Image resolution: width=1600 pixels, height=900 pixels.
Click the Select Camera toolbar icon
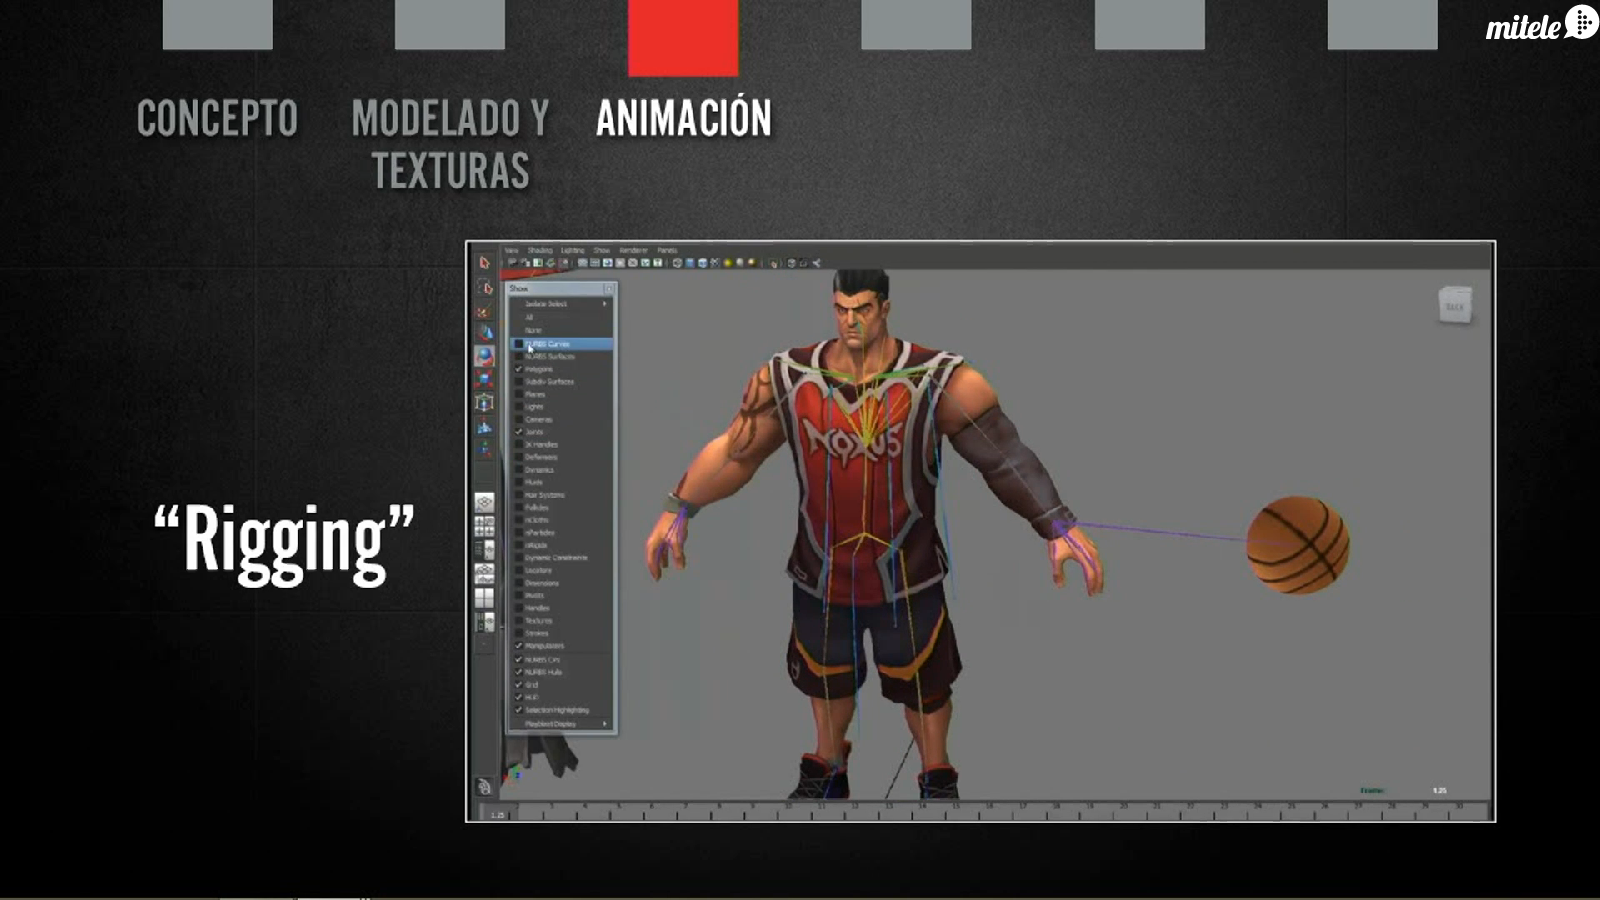512,263
